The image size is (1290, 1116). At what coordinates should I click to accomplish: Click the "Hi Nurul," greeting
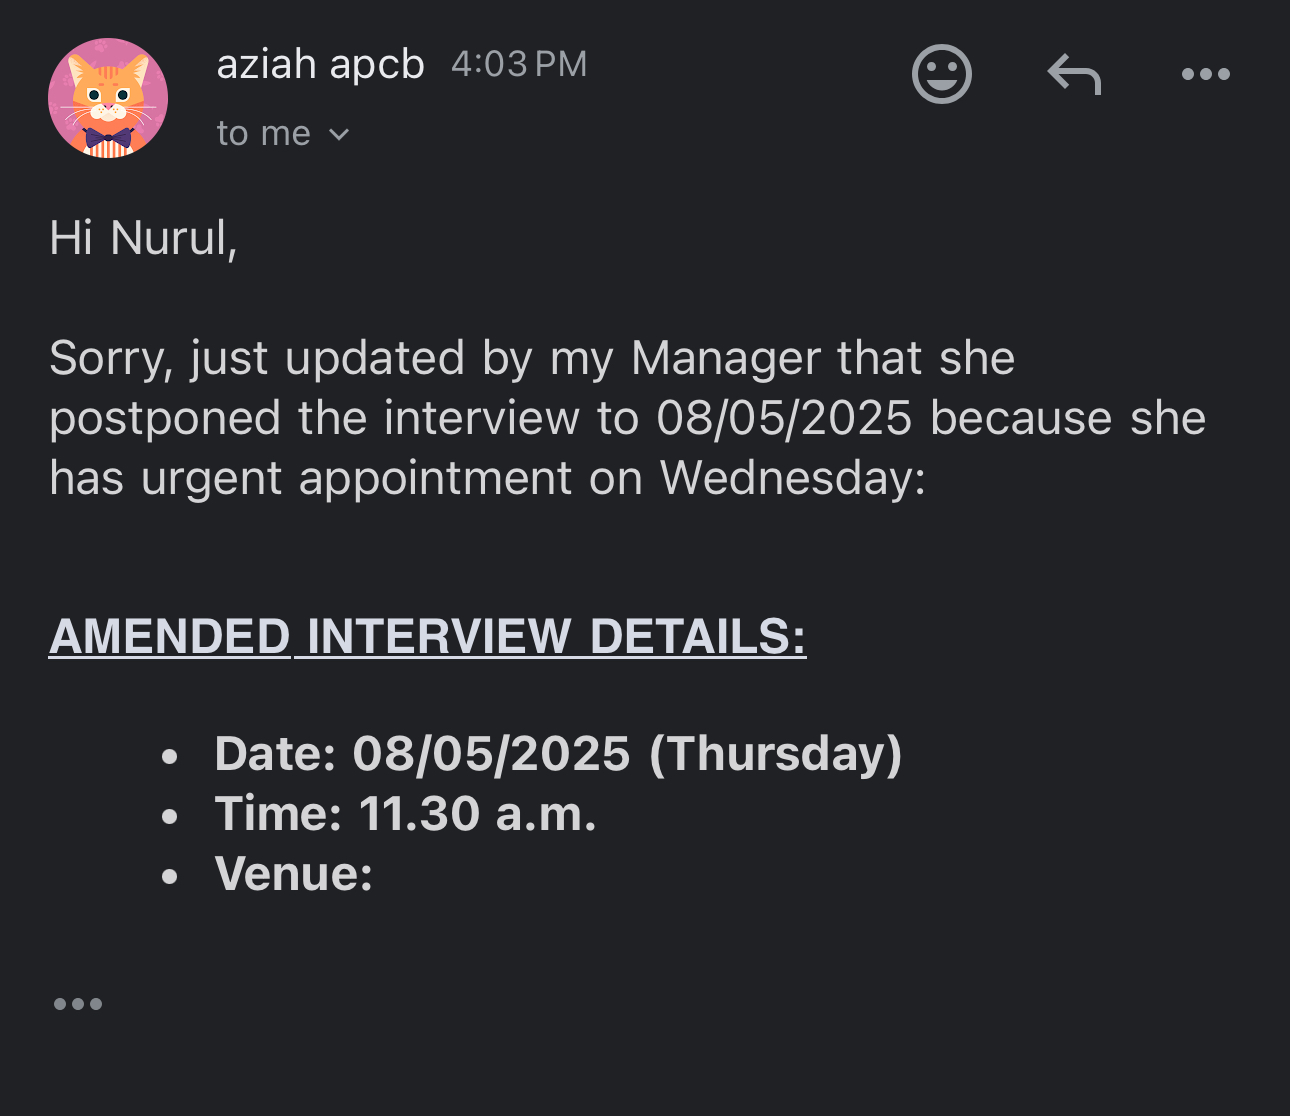pos(143,238)
